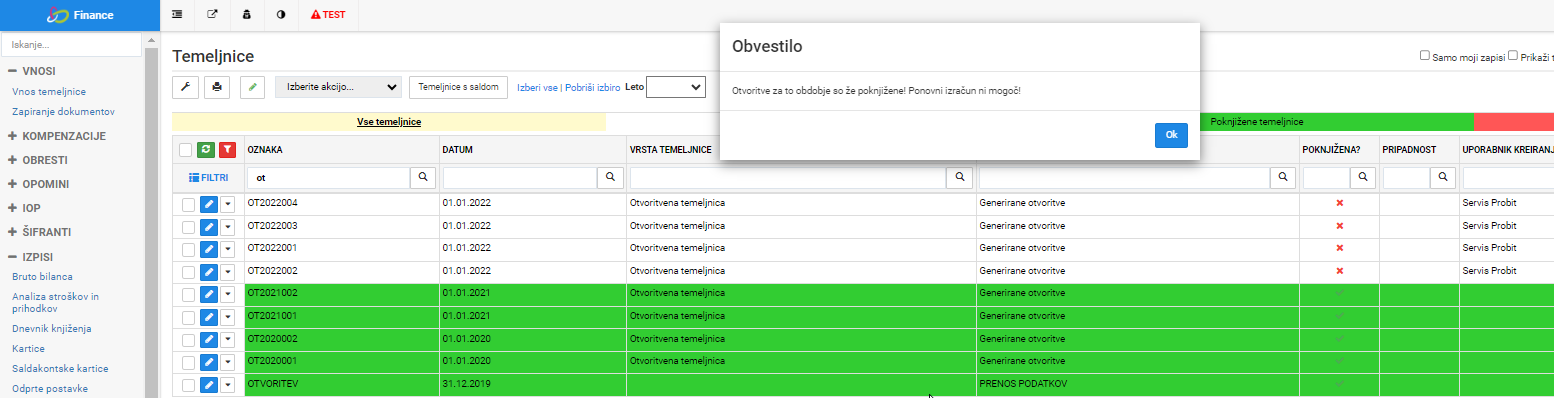This screenshot has height=398, width=1554.
Task: Check the OTVORITEV row checkbox
Action: (188, 385)
